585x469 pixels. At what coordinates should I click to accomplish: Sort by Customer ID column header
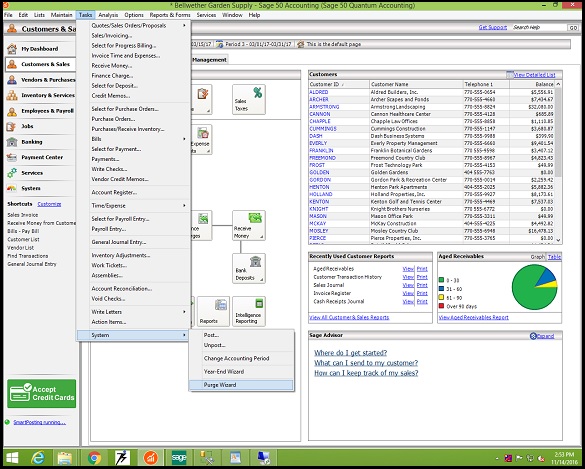[x=339, y=84]
